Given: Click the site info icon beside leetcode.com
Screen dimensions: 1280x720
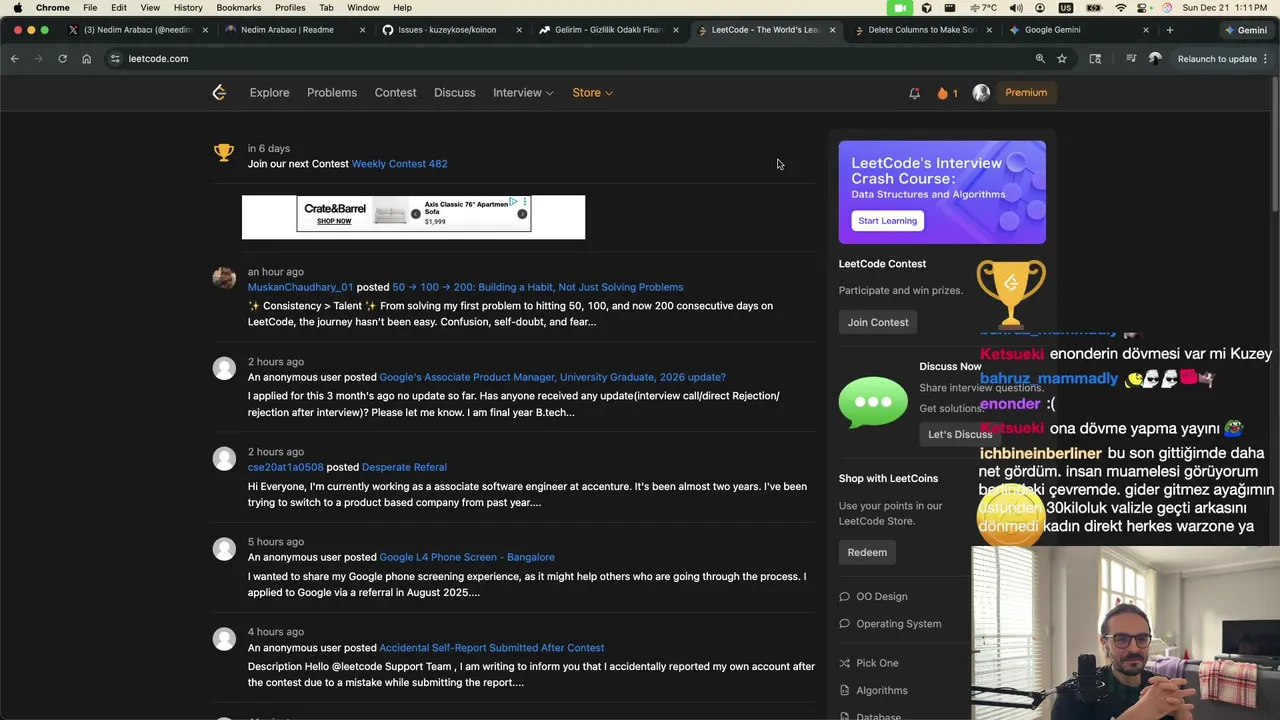Looking at the screenshot, I should pyautogui.click(x=115, y=59).
